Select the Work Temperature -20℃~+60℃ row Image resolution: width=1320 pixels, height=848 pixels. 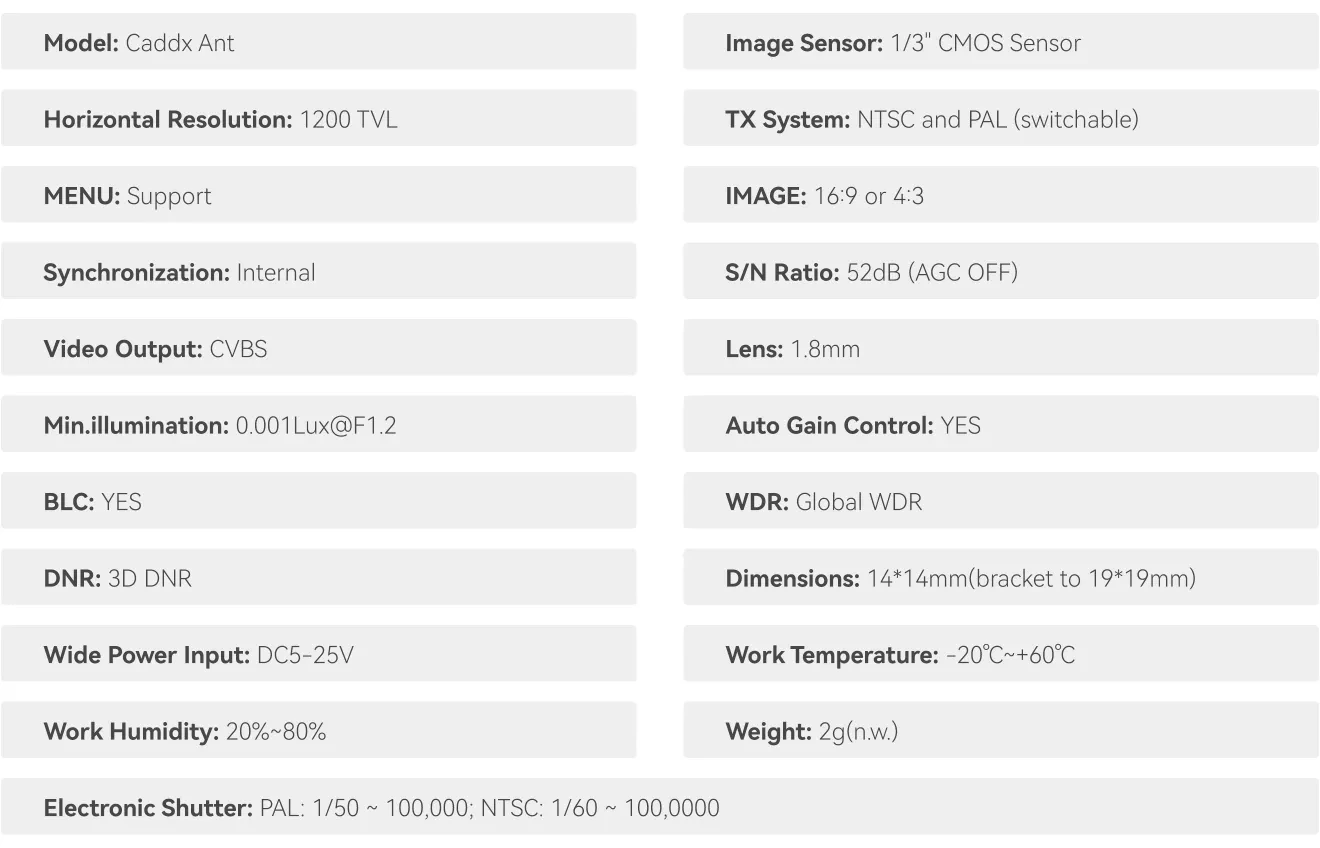(x=1001, y=655)
